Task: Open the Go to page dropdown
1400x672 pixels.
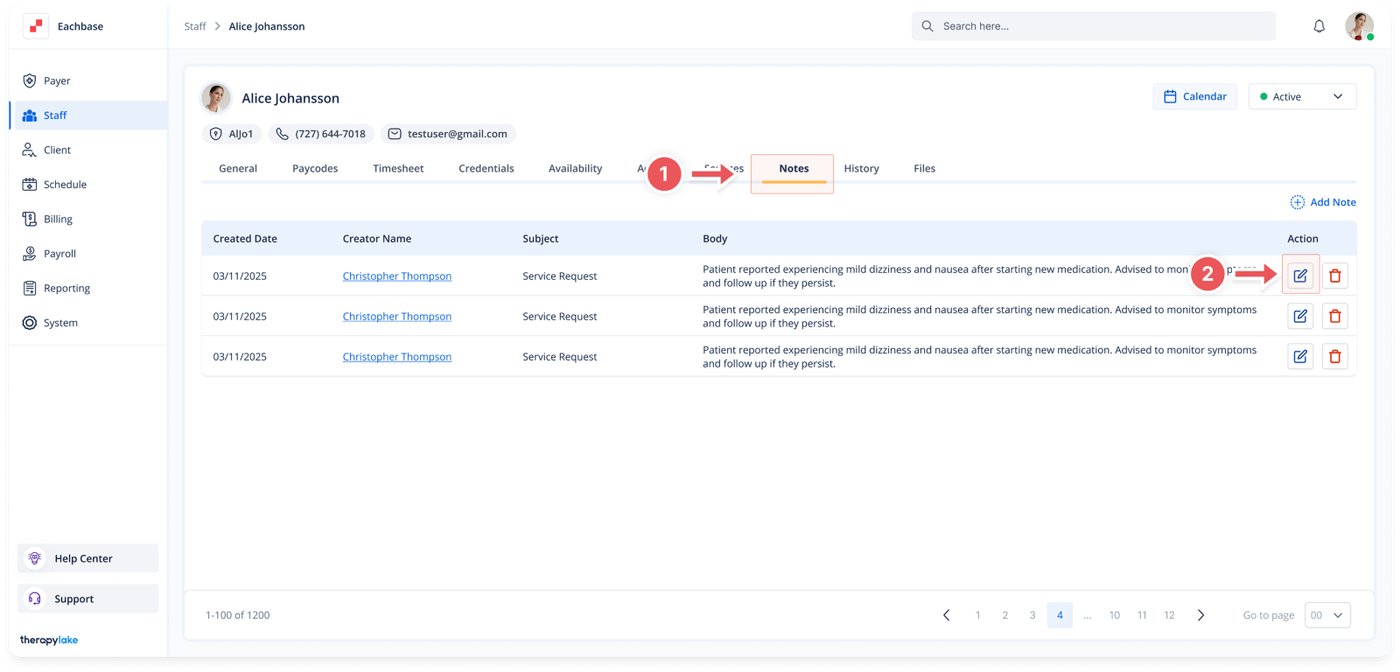Action: (1327, 615)
